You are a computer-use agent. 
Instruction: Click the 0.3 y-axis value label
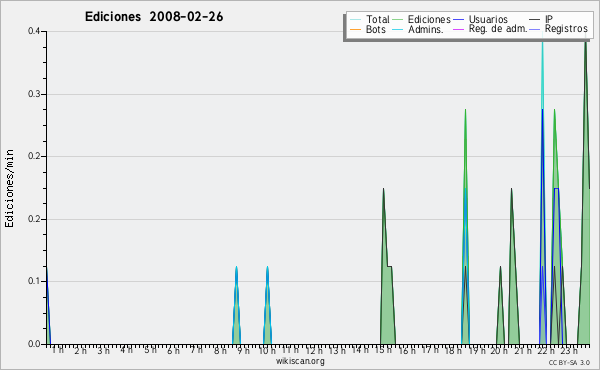tap(34, 94)
